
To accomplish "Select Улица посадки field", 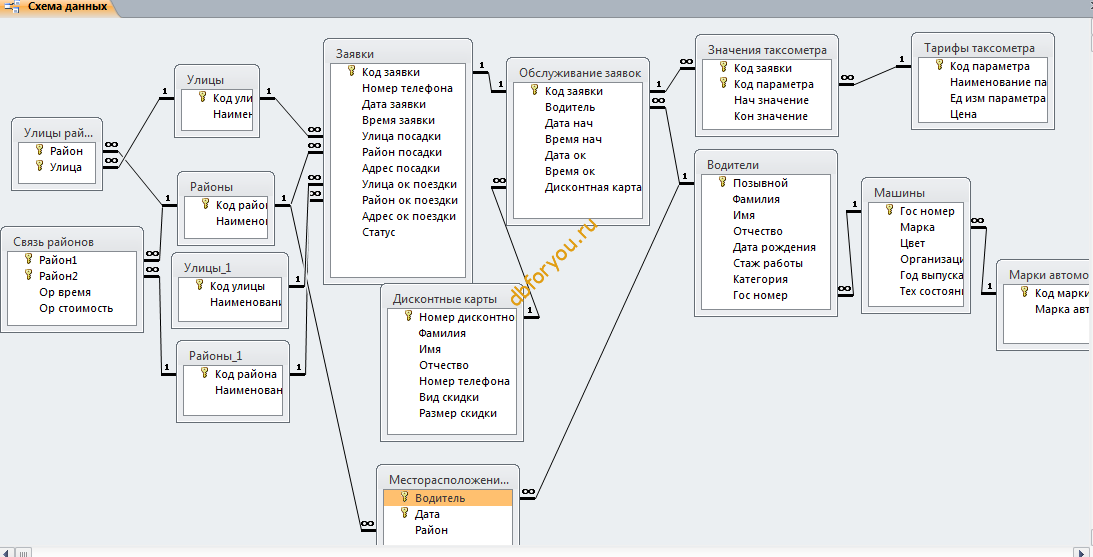I will point(398,136).
